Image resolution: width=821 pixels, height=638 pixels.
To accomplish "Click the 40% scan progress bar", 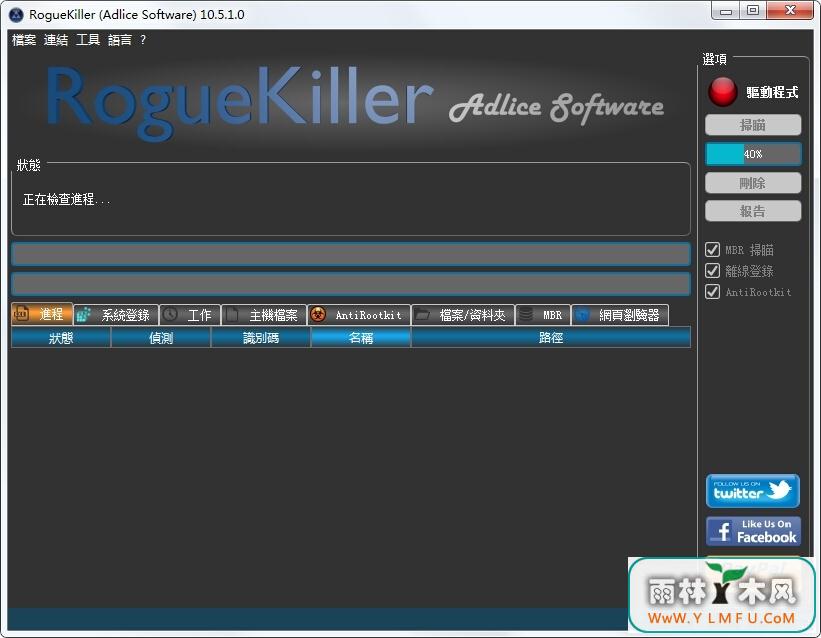I will pyautogui.click(x=753, y=154).
